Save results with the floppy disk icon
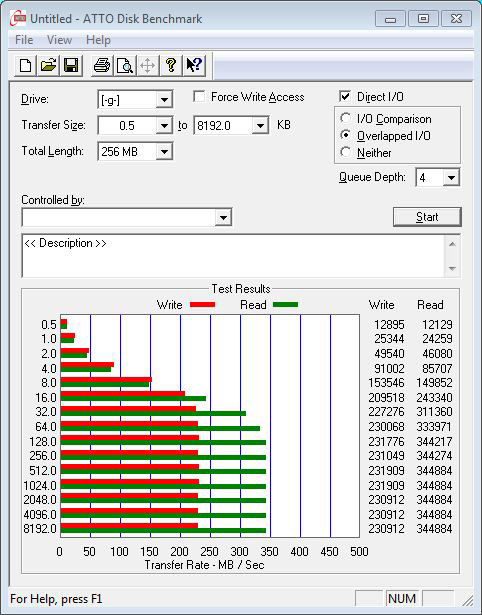Screen dimensions: 482x615 (x=71, y=65)
